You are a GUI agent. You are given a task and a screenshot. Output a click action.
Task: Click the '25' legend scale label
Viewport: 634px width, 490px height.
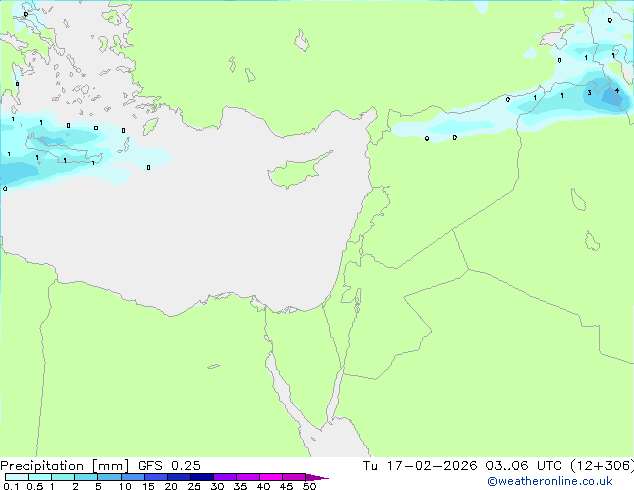coord(194,486)
